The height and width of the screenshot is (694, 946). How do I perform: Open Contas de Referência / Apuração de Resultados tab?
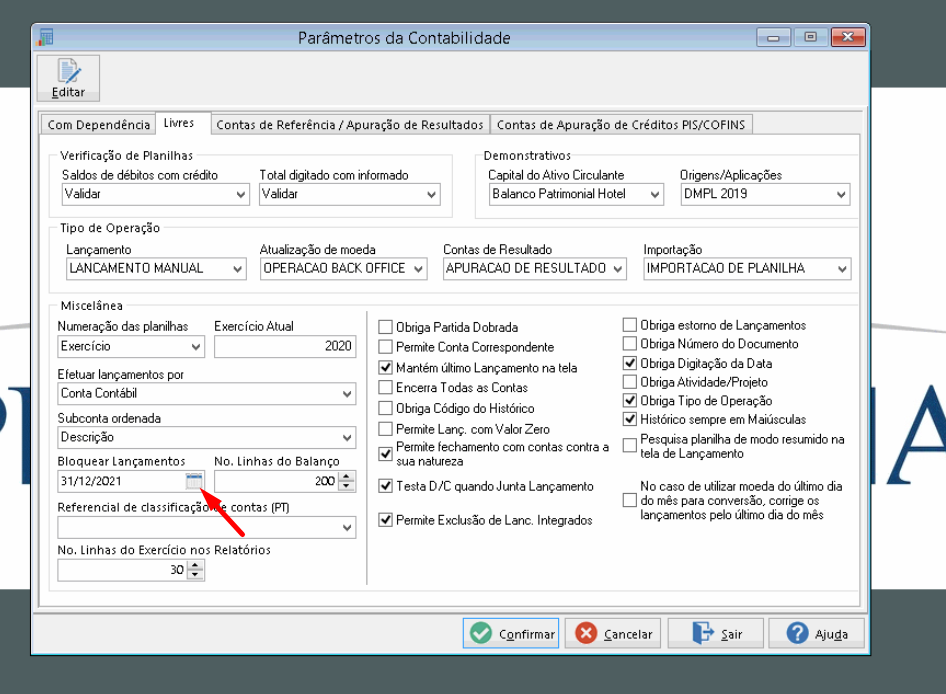click(350, 124)
